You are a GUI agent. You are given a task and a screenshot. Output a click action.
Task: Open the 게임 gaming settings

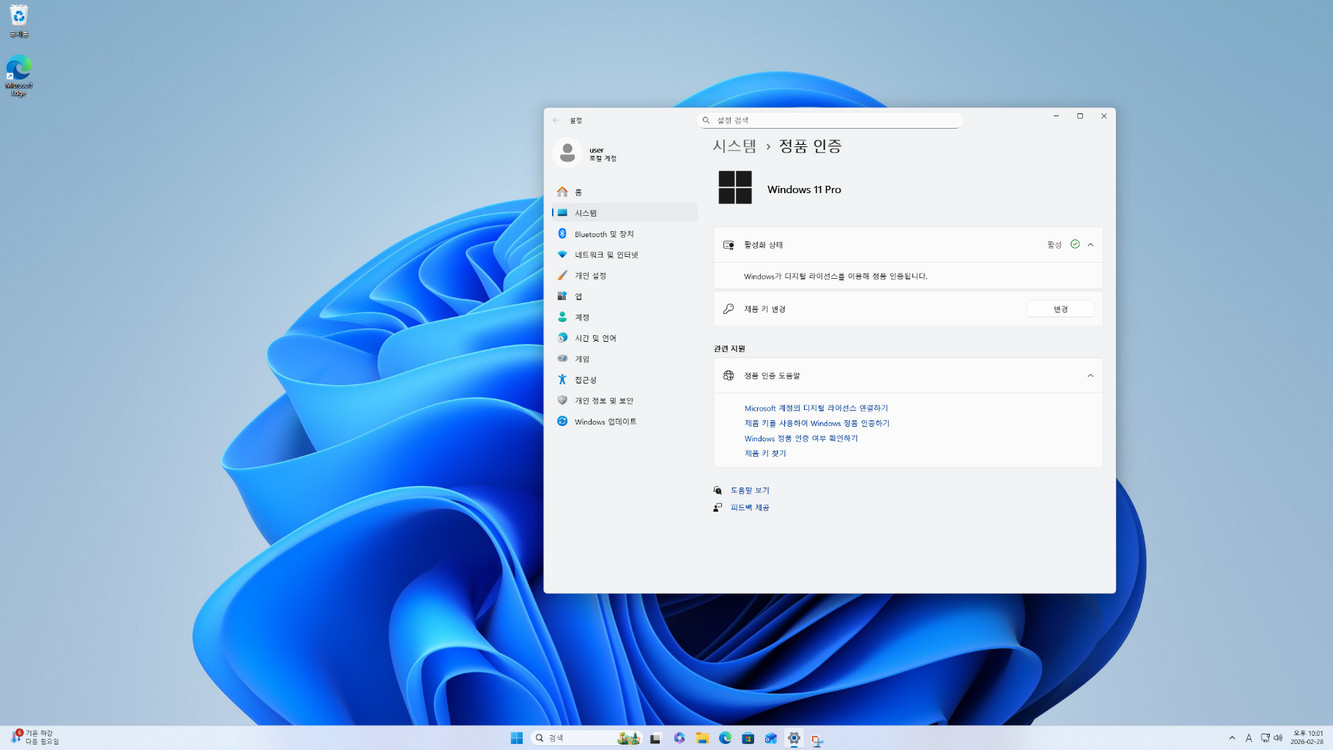pos(582,359)
